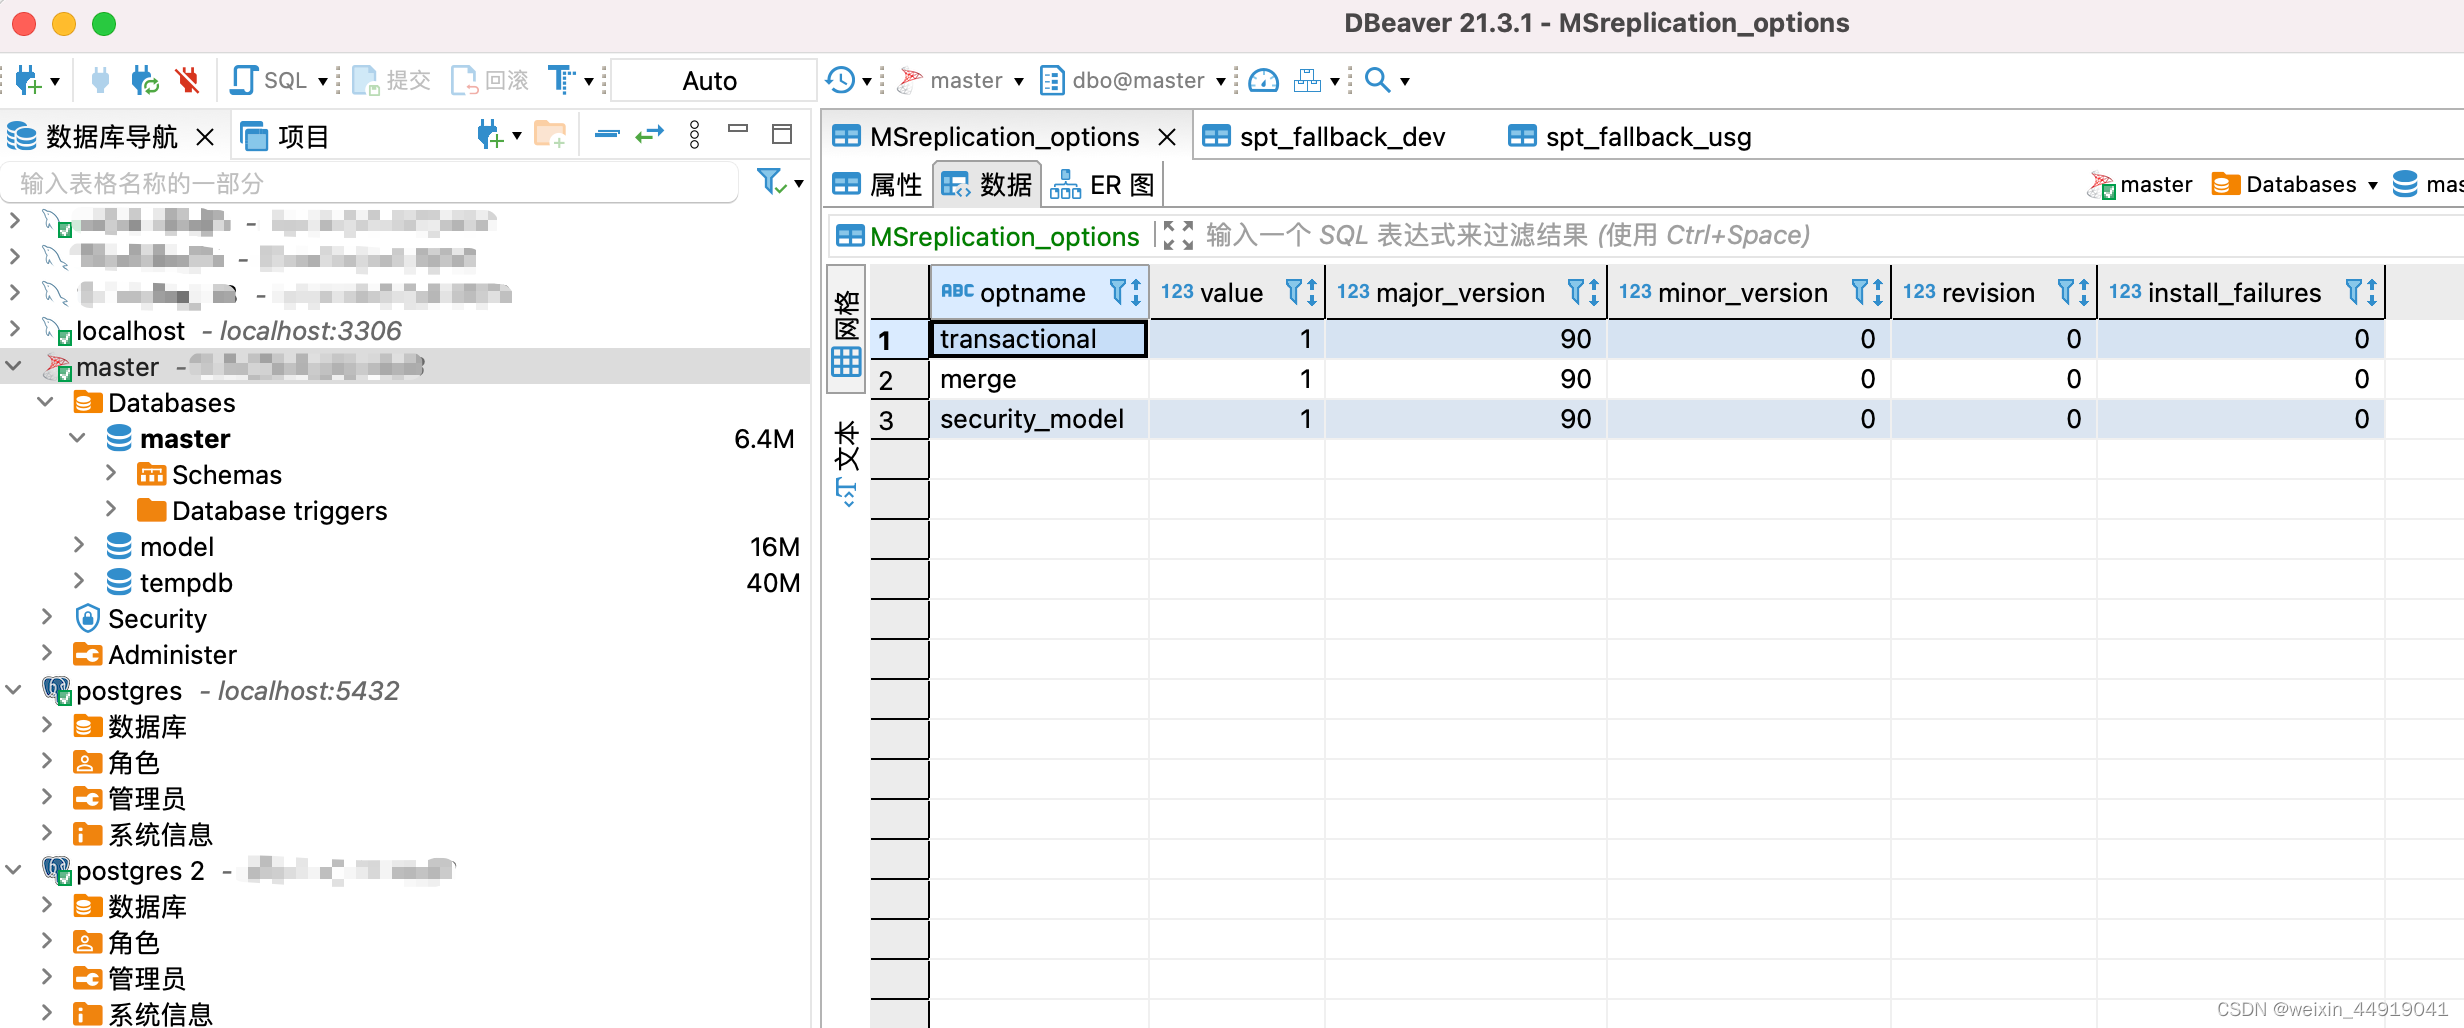Click the filter funnel in navigator search bar
The width and height of the screenshot is (2464, 1028).
pyautogui.click(x=770, y=182)
